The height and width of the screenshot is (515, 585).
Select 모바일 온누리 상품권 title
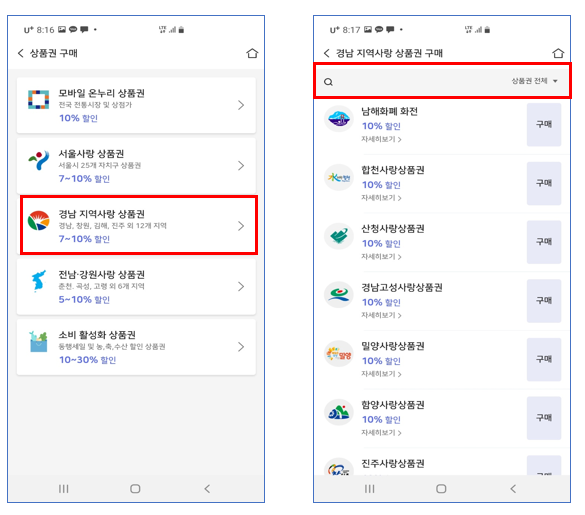coord(101,93)
